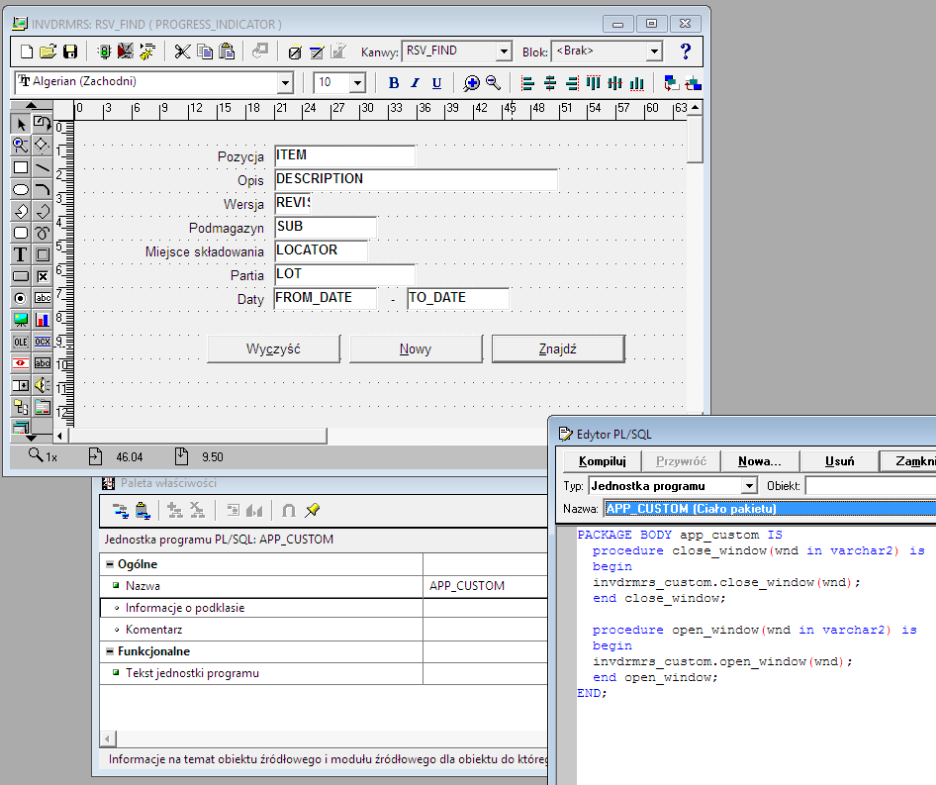Open the Kanwy canvas dropdown
This screenshot has width=936, height=785.
coord(503,51)
